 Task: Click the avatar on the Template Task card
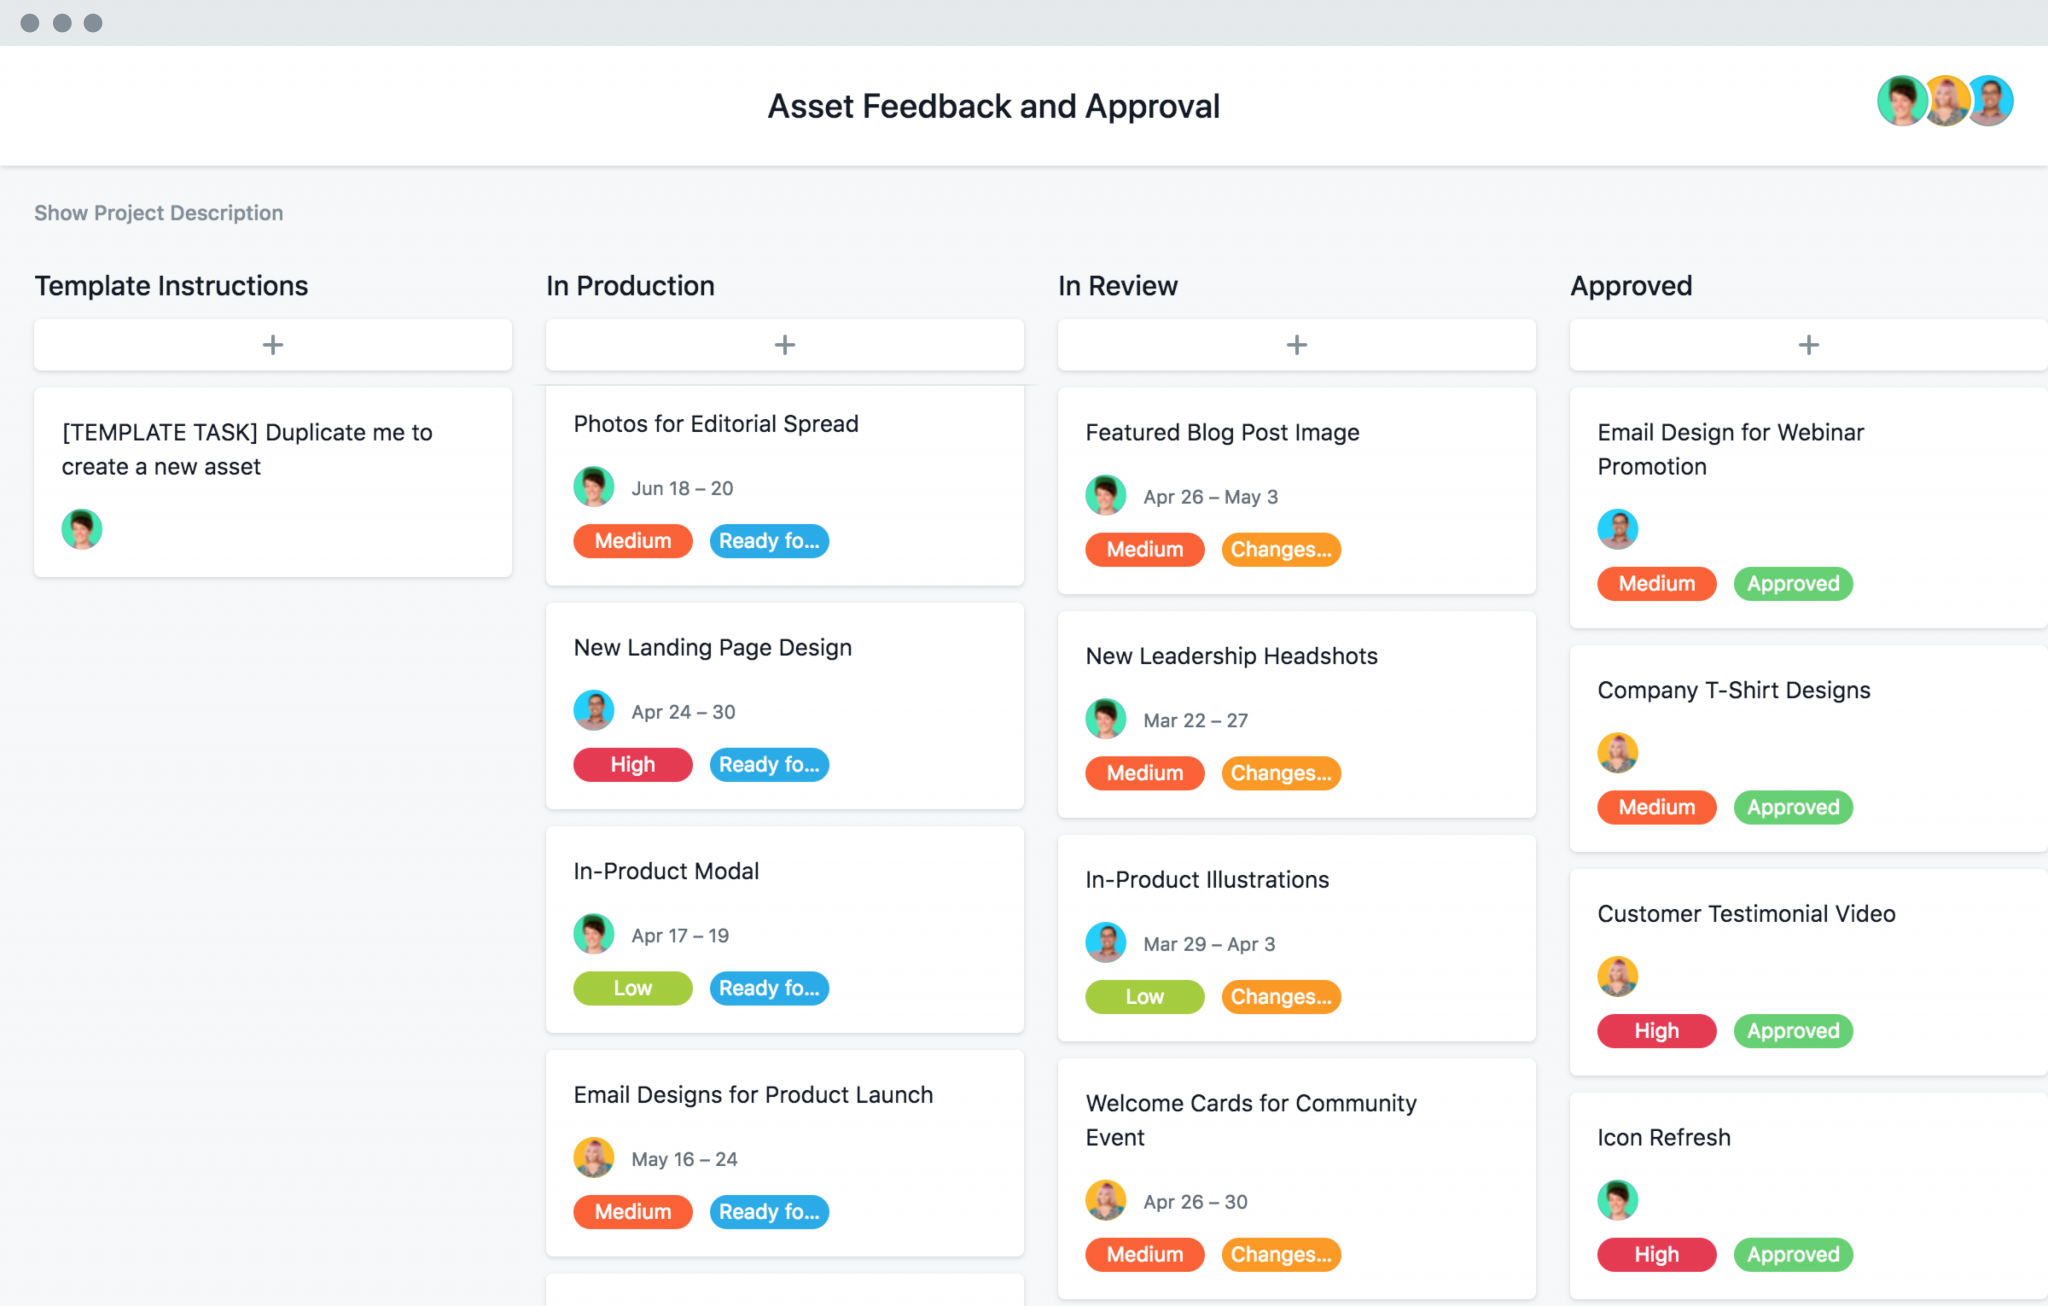tap(82, 529)
